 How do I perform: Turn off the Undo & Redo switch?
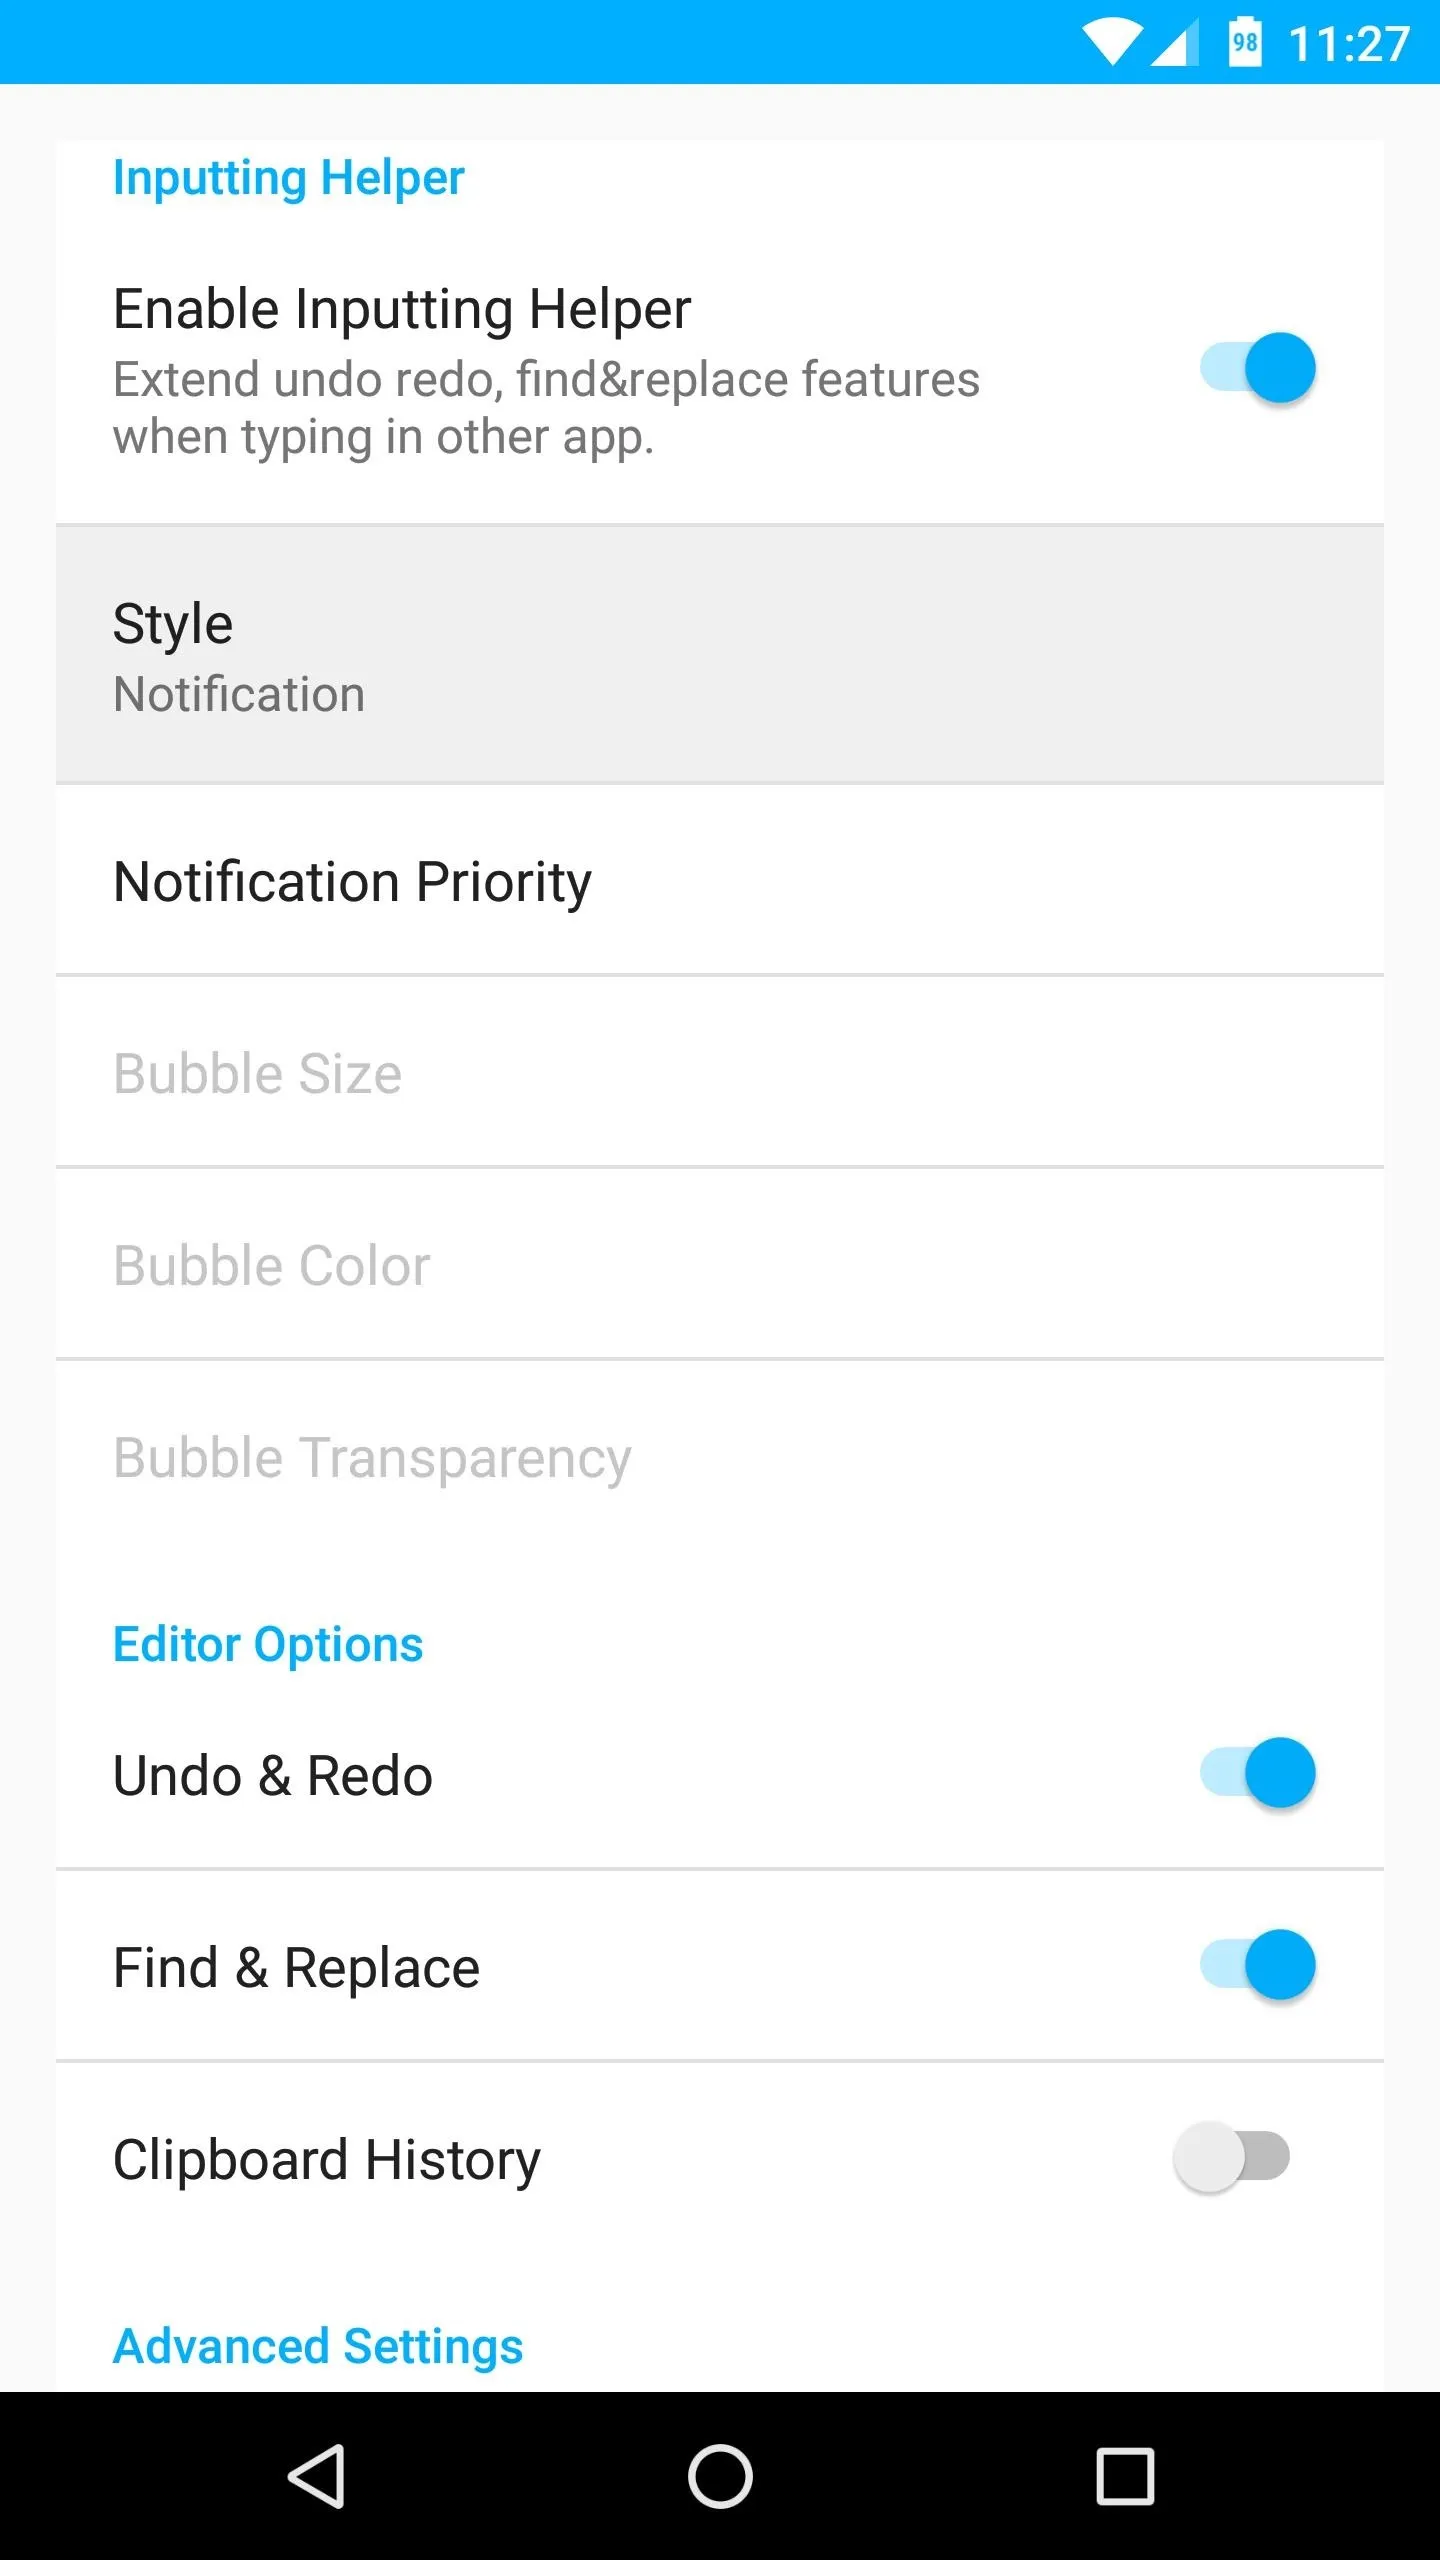tap(1258, 1773)
